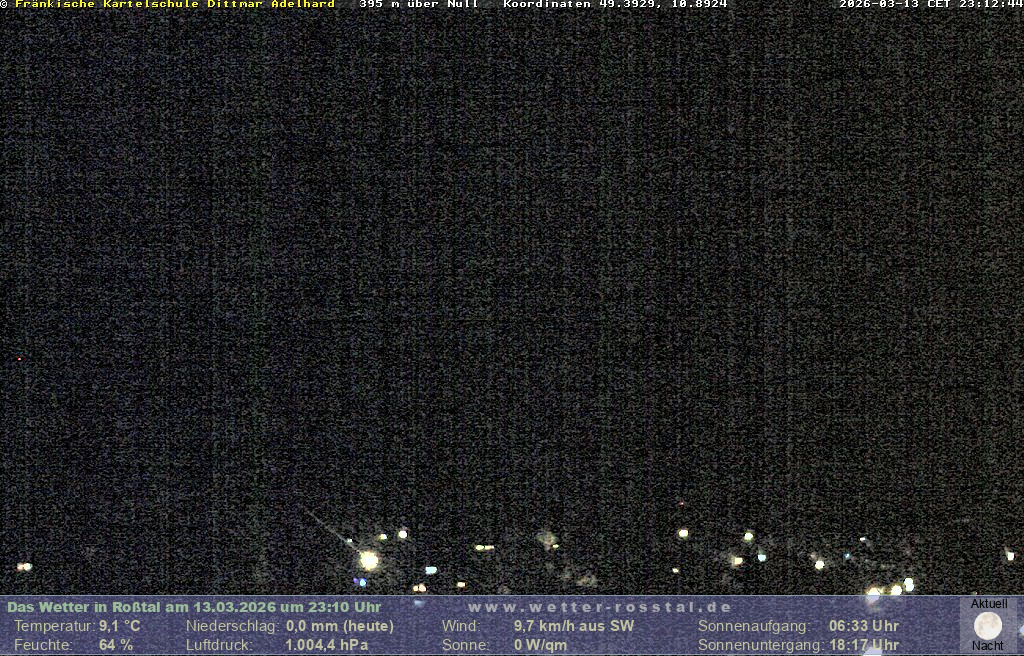Click the www.wetter-rosstal.de website link
Image resolution: width=1024 pixels, height=656 pixels.
[x=599, y=607]
